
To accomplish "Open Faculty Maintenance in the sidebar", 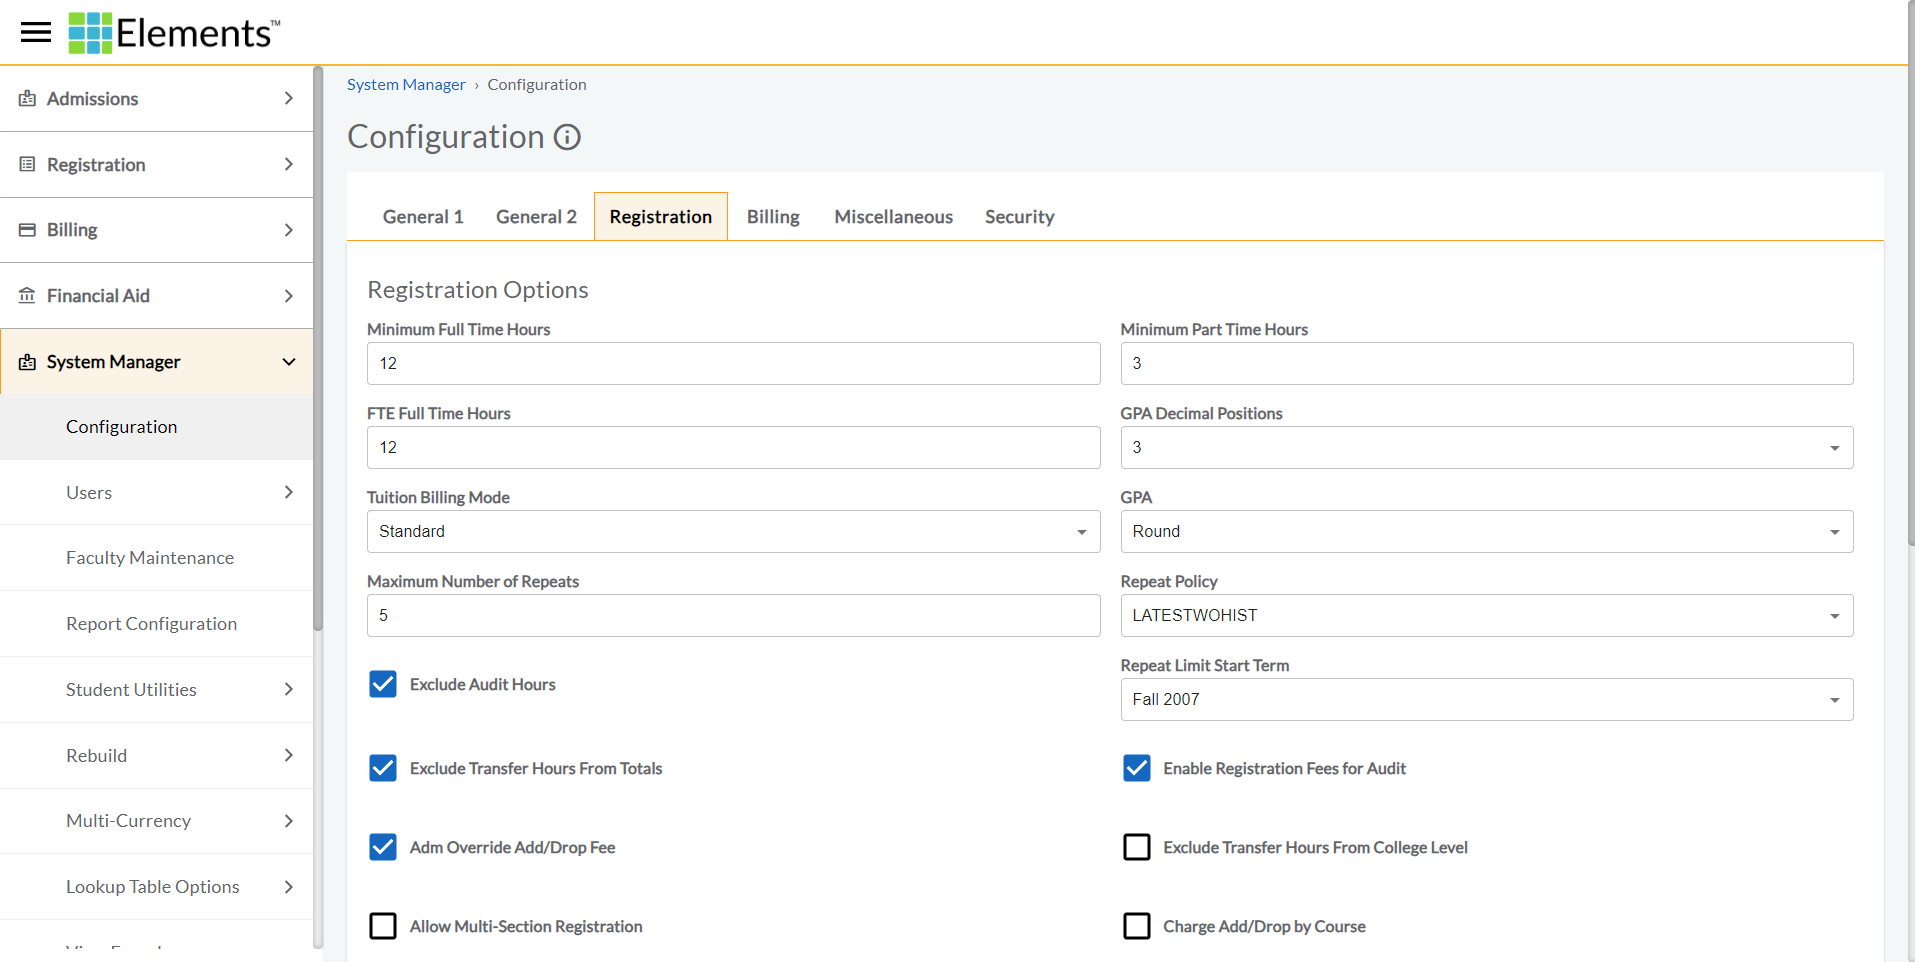I will [156, 558].
